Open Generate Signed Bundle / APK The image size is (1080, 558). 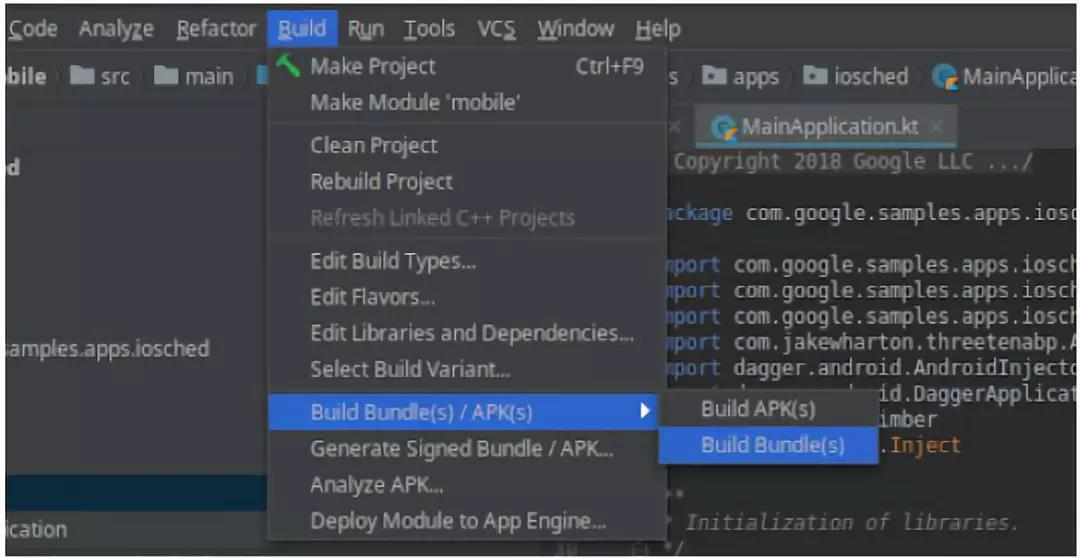click(467, 449)
